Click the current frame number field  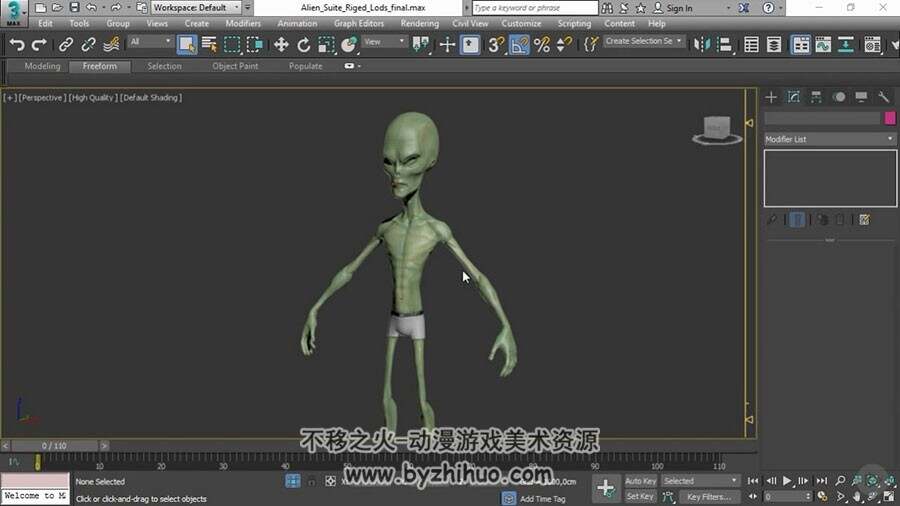(787, 496)
